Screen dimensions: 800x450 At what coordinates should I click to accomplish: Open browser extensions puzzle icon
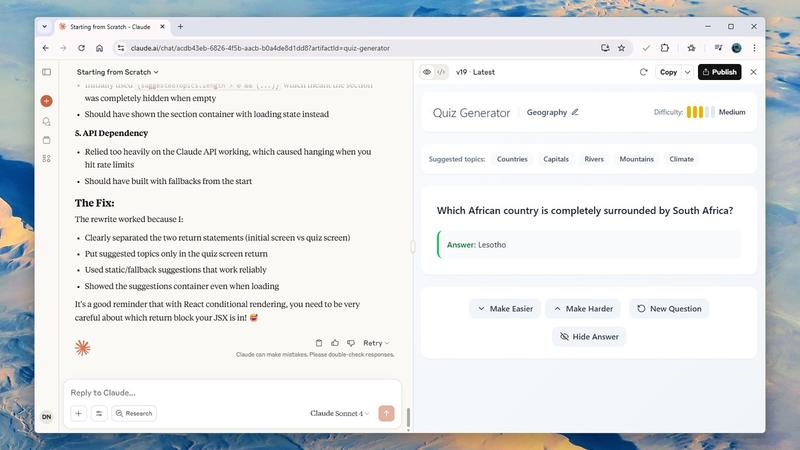664,48
